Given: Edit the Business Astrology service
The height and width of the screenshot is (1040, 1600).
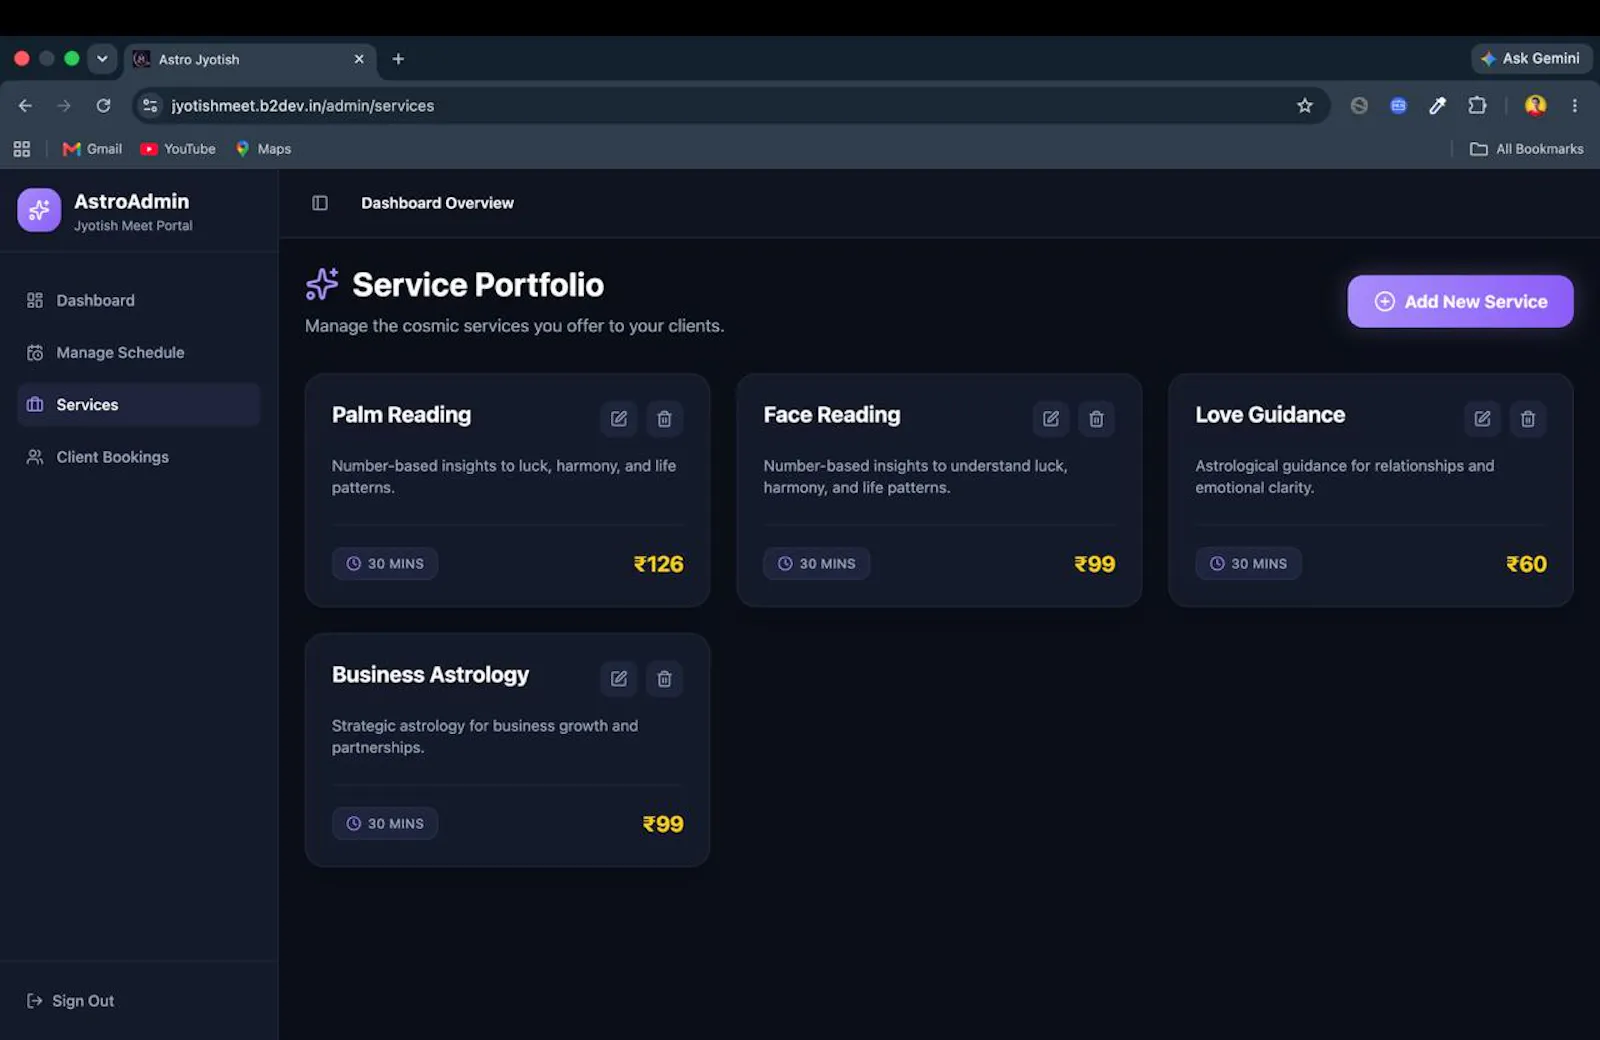Looking at the screenshot, I should point(619,679).
